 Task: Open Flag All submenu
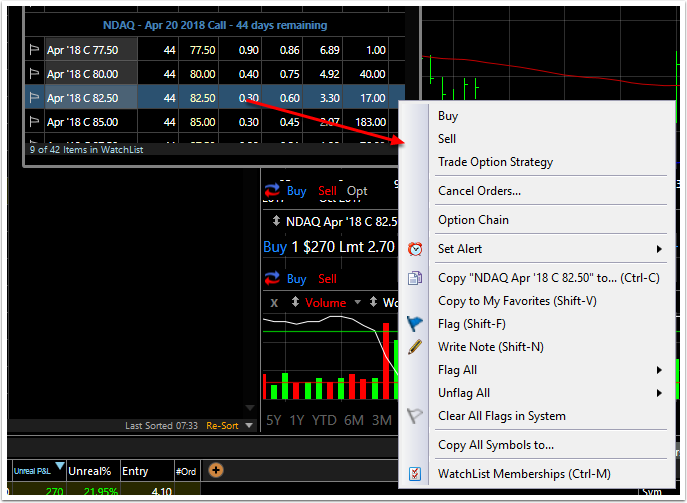[457, 370]
